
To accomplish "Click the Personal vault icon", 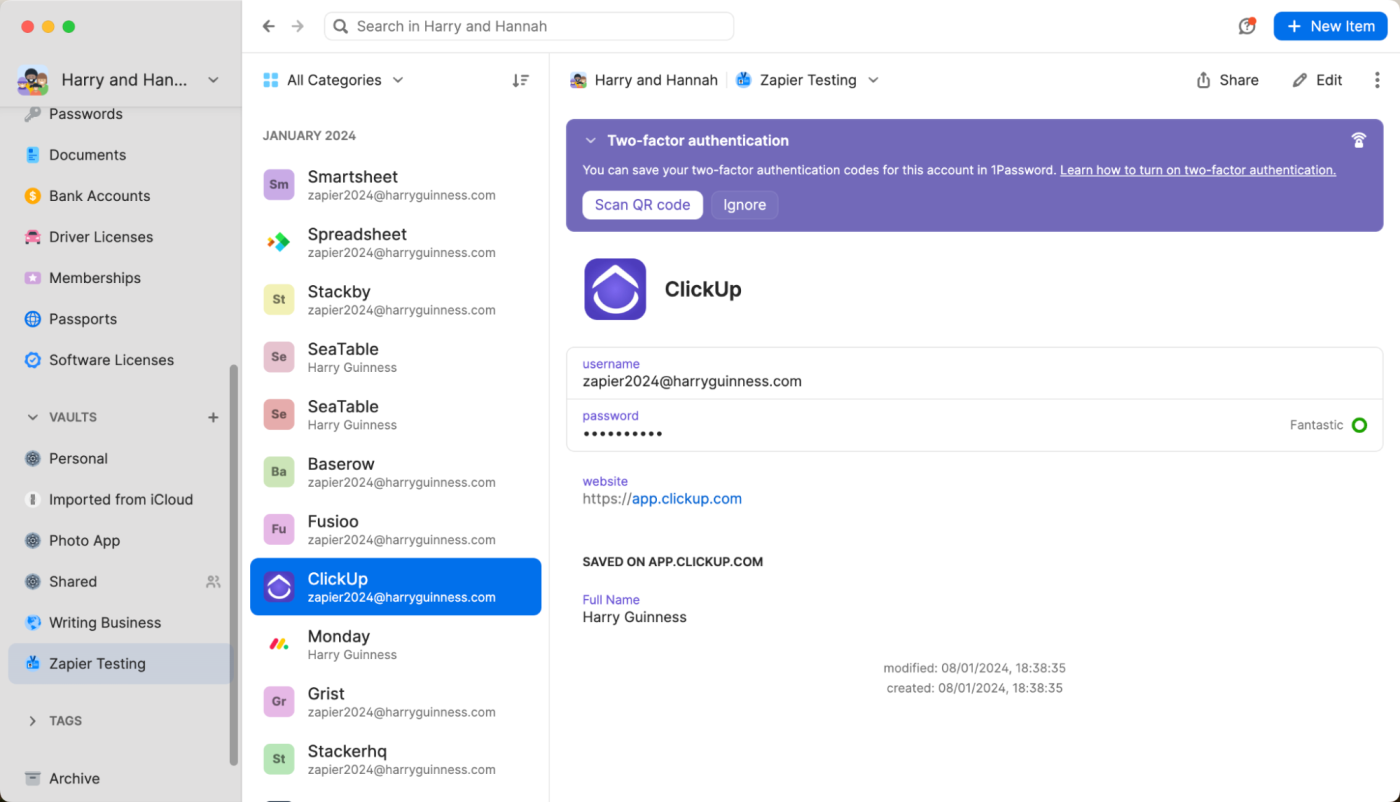I will pos(33,458).
